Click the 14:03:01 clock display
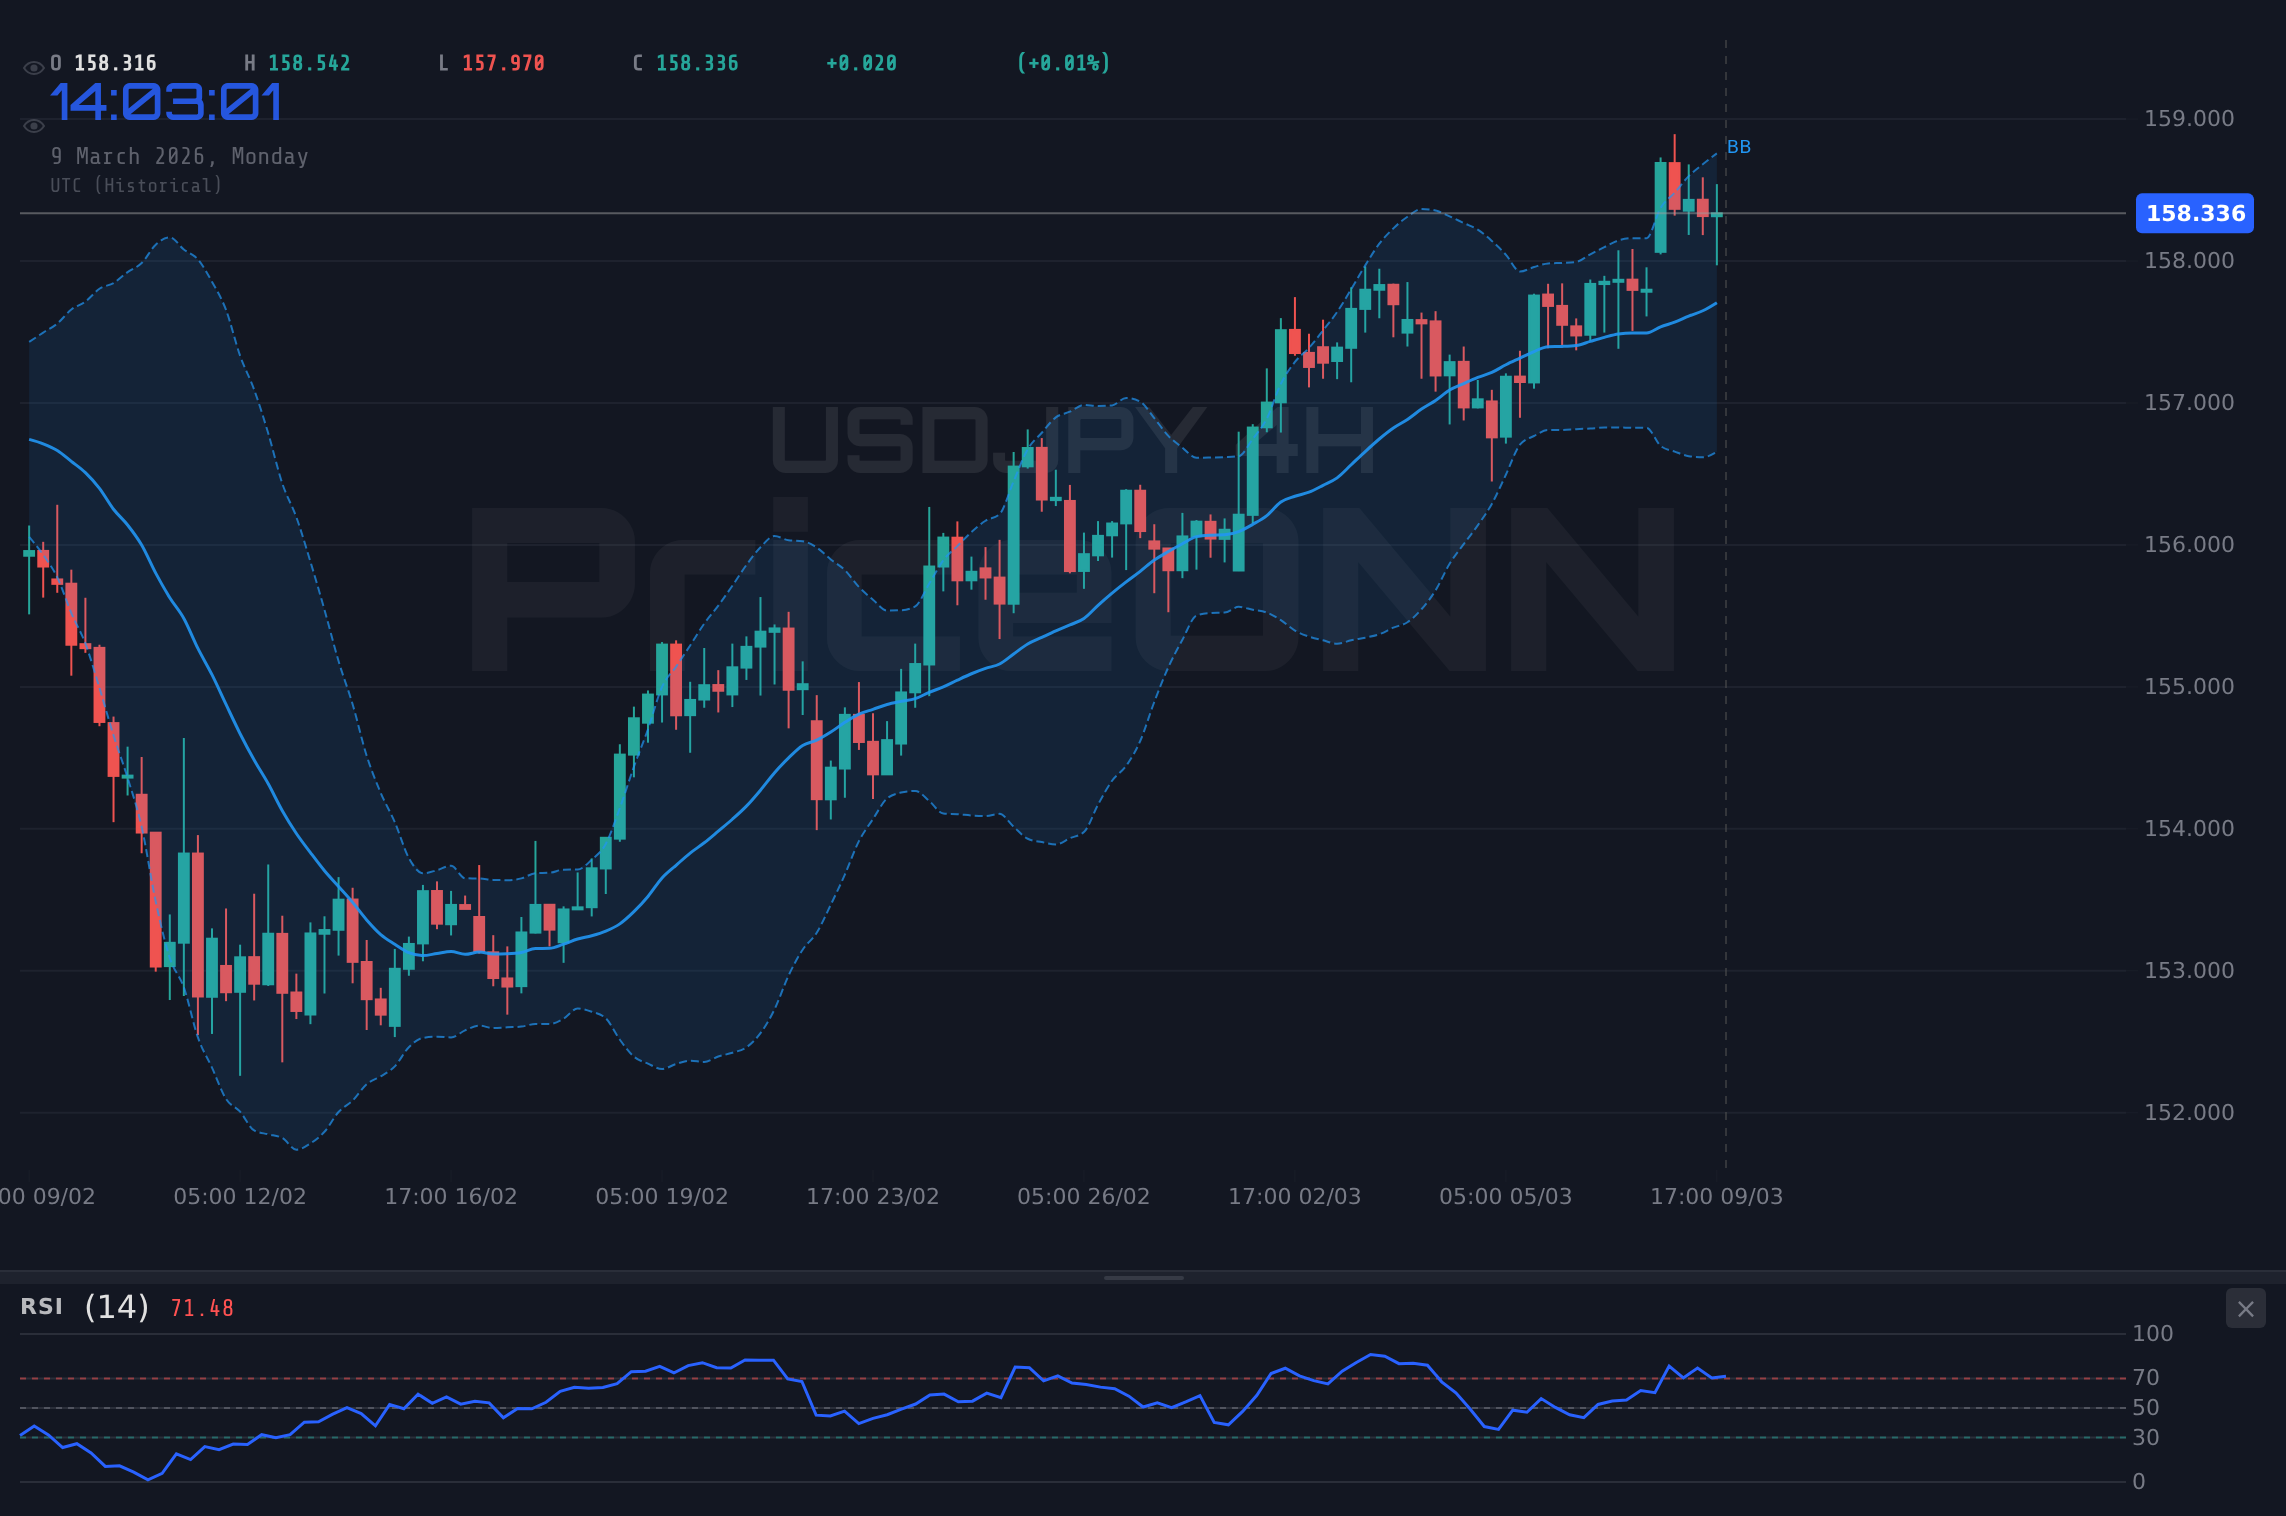The image size is (2286, 1516). tap(167, 103)
